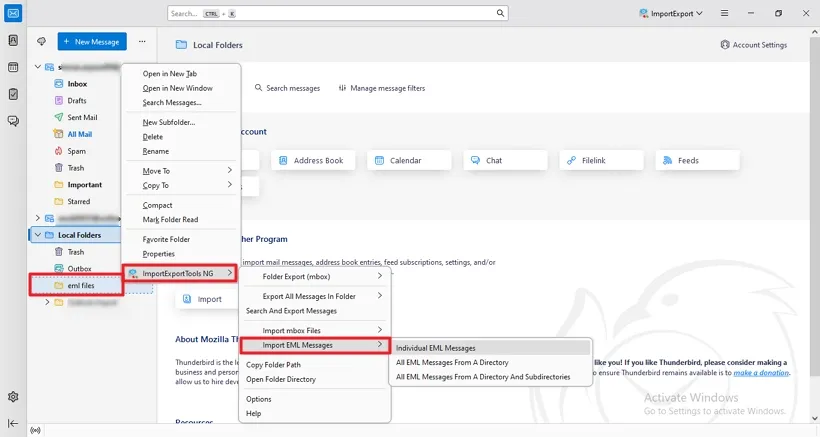Screen dimensions: 820x437
Task: Open the make a donation link
Action: (x=761, y=373)
